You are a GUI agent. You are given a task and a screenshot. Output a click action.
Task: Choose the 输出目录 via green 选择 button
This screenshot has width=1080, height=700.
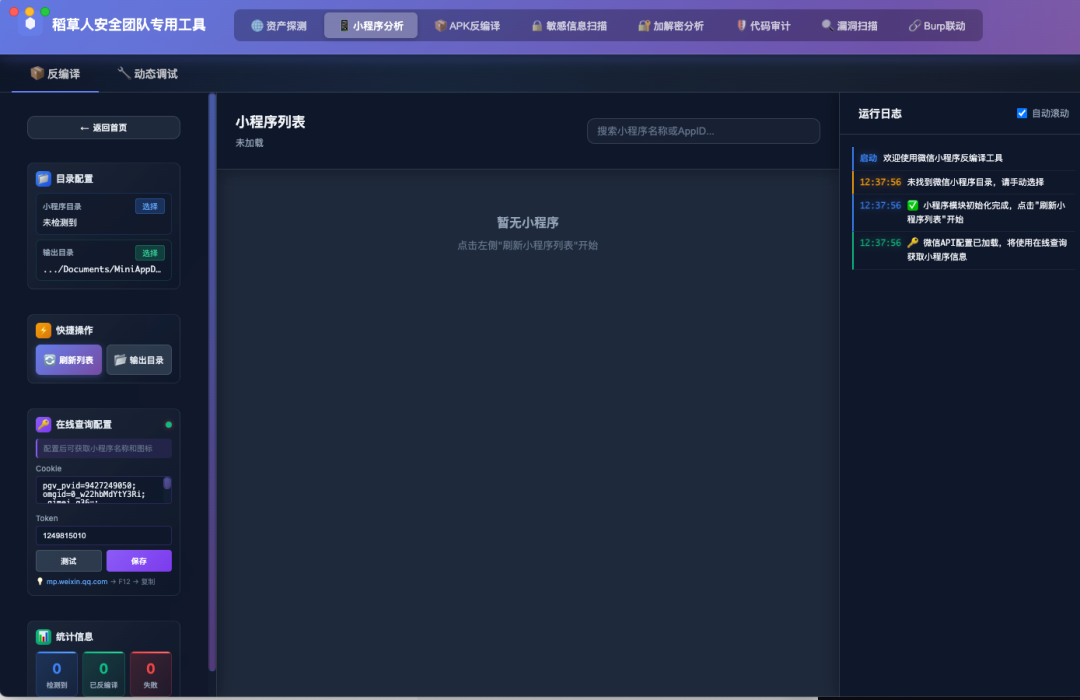149,253
